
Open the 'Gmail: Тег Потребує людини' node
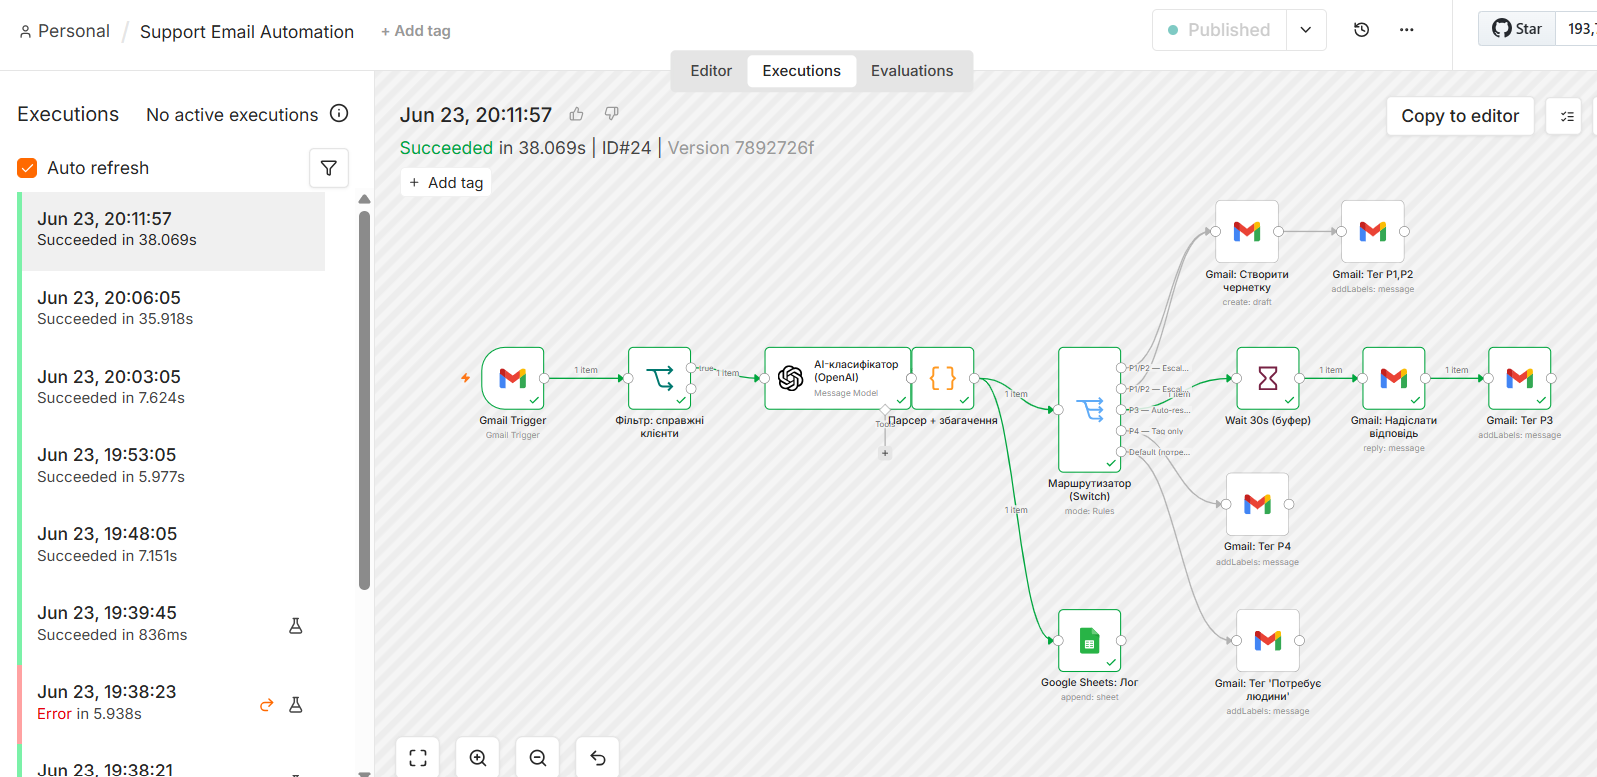pos(1268,640)
